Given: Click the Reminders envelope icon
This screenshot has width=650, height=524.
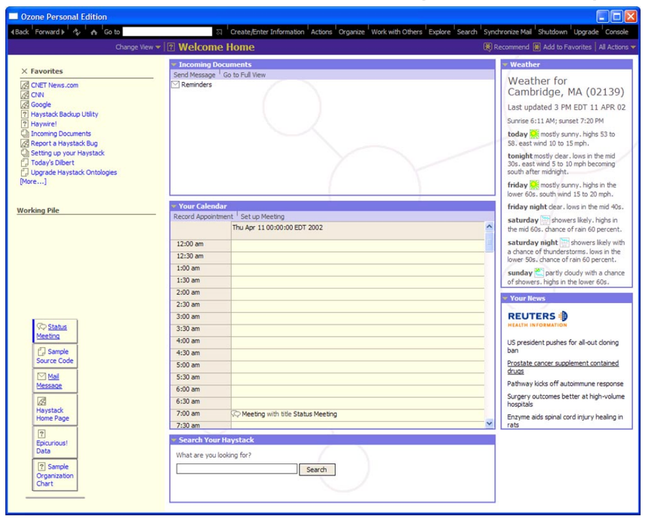Looking at the screenshot, I should [176, 85].
